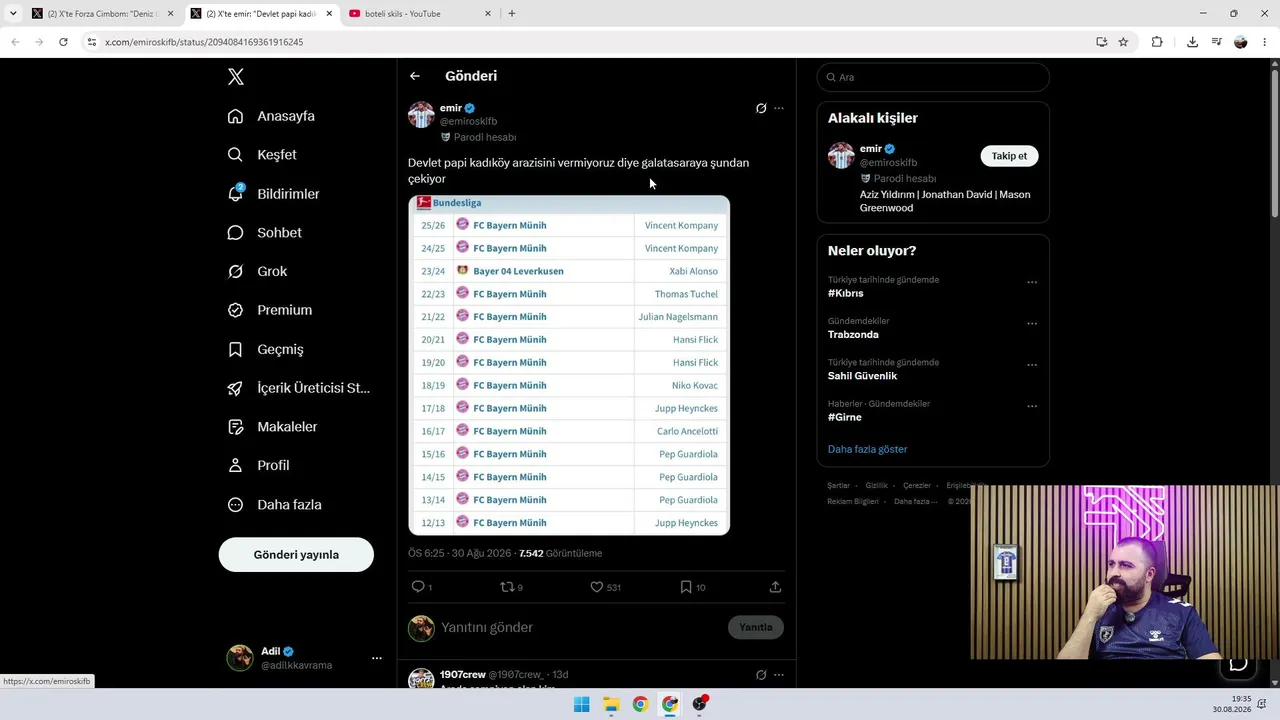Viewport: 1280px width, 720px height.
Task: Like the post with 531 likes
Action: [x=597, y=587]
